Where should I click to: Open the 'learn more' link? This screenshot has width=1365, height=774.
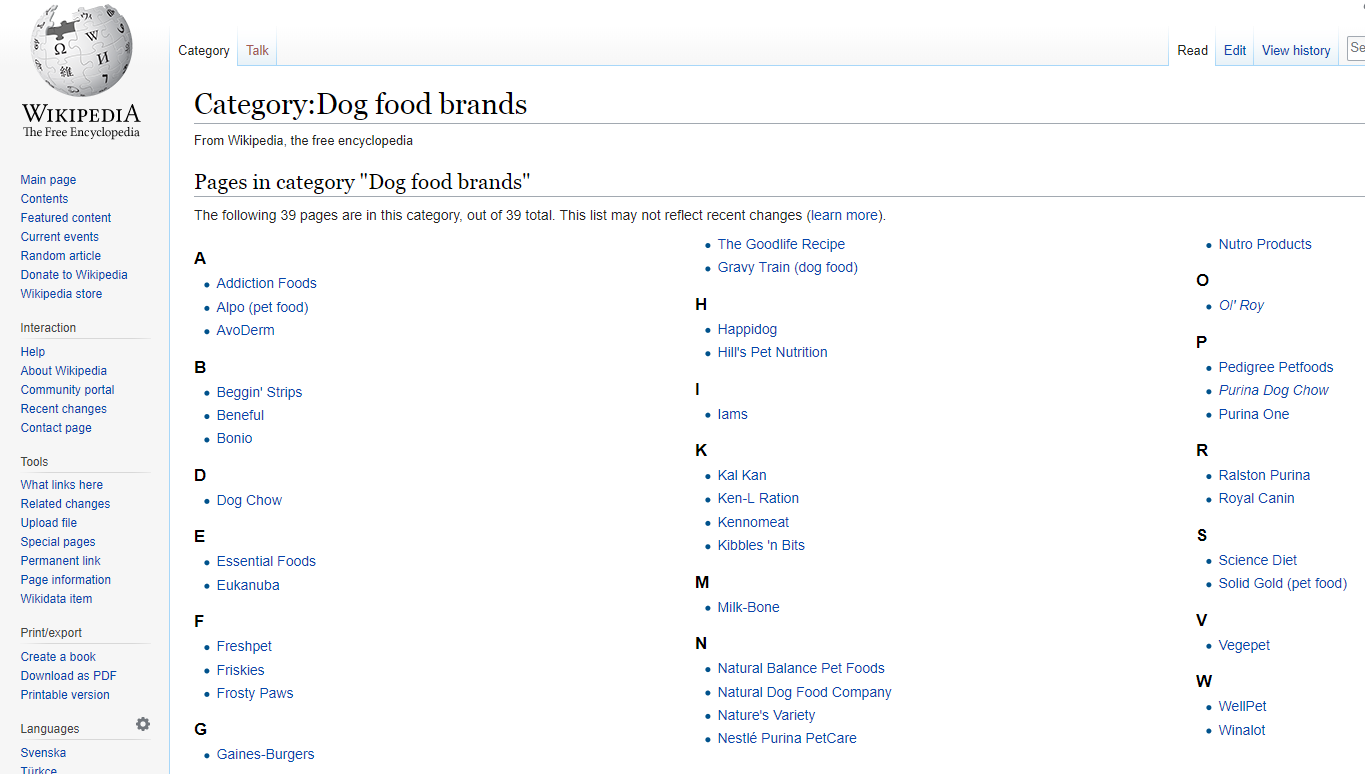point(845,215)
